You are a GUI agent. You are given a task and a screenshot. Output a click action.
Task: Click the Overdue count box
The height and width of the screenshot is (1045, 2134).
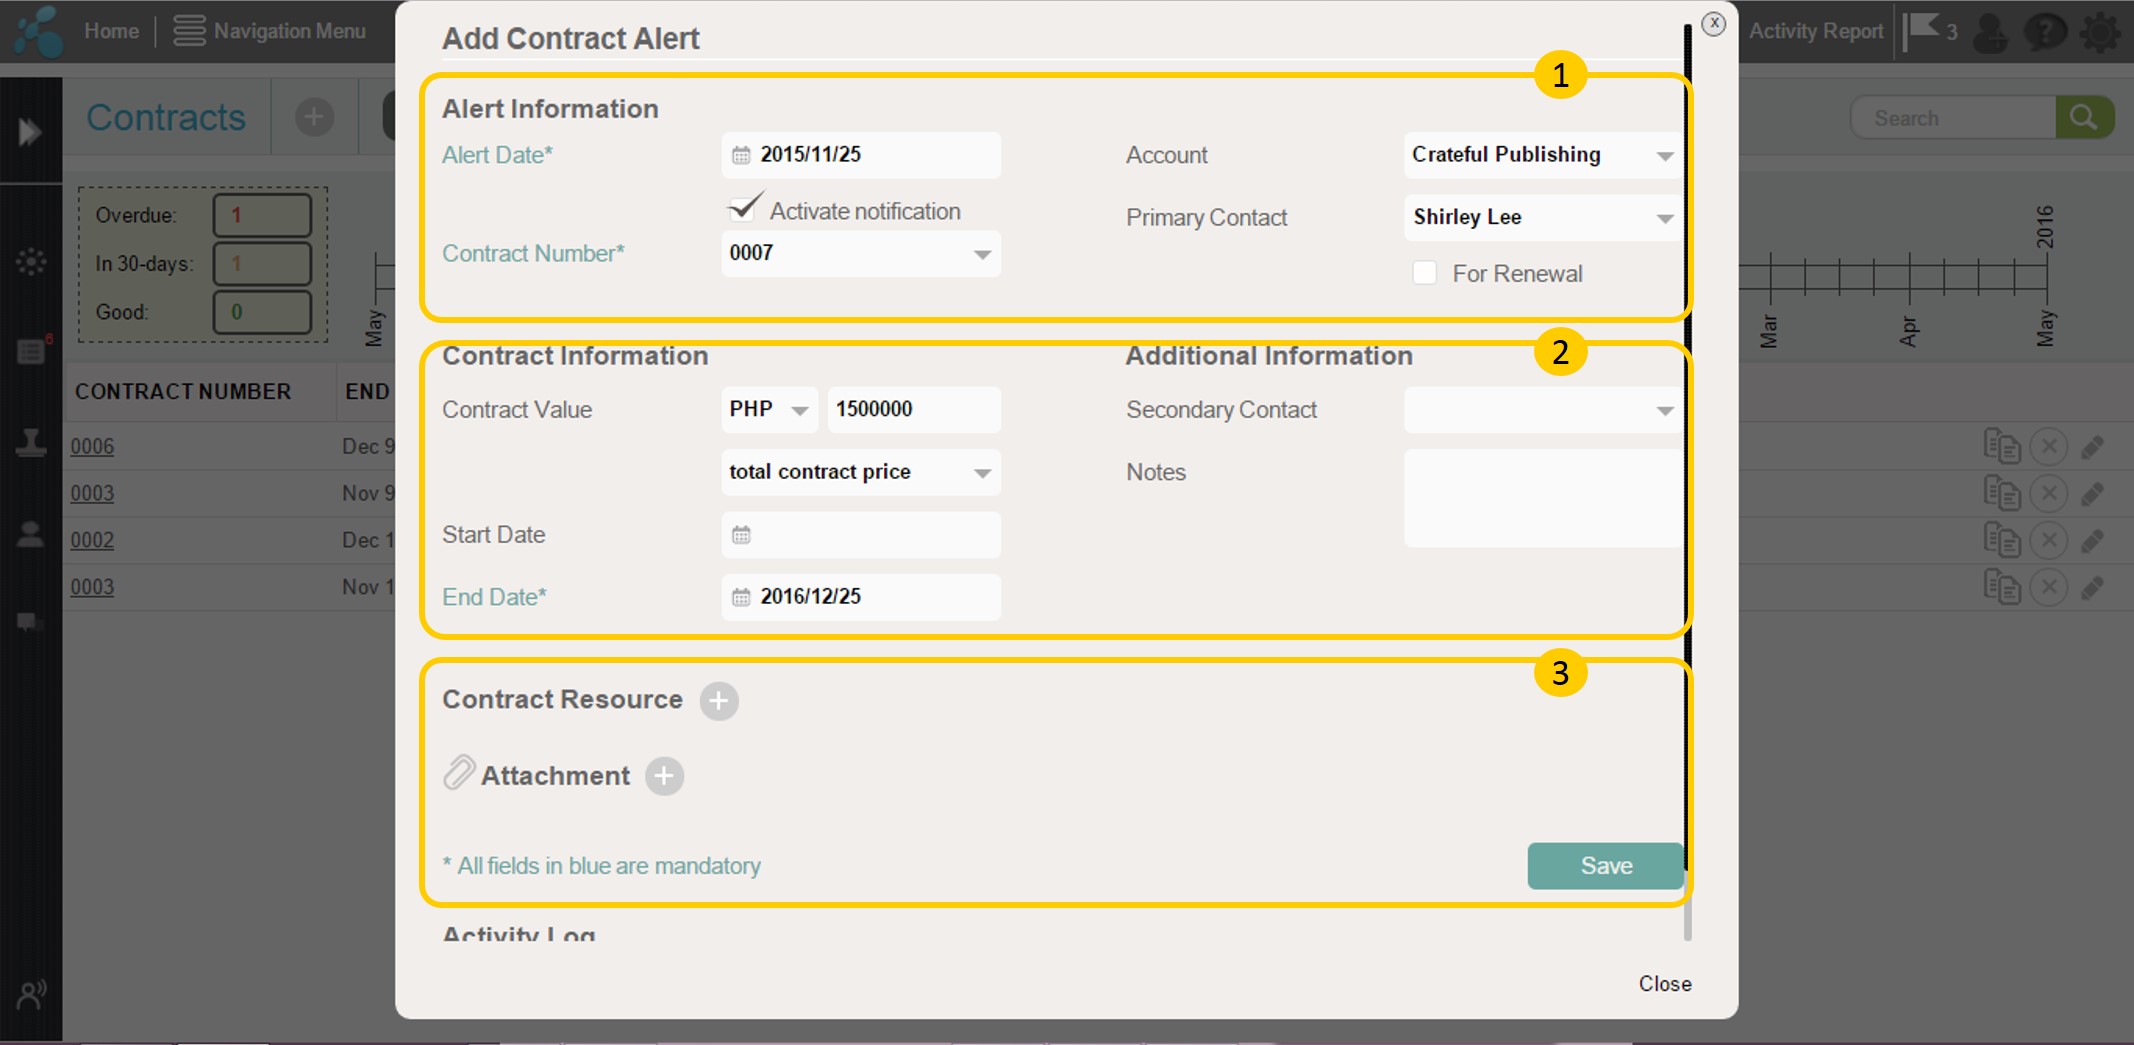coord(262,215)
